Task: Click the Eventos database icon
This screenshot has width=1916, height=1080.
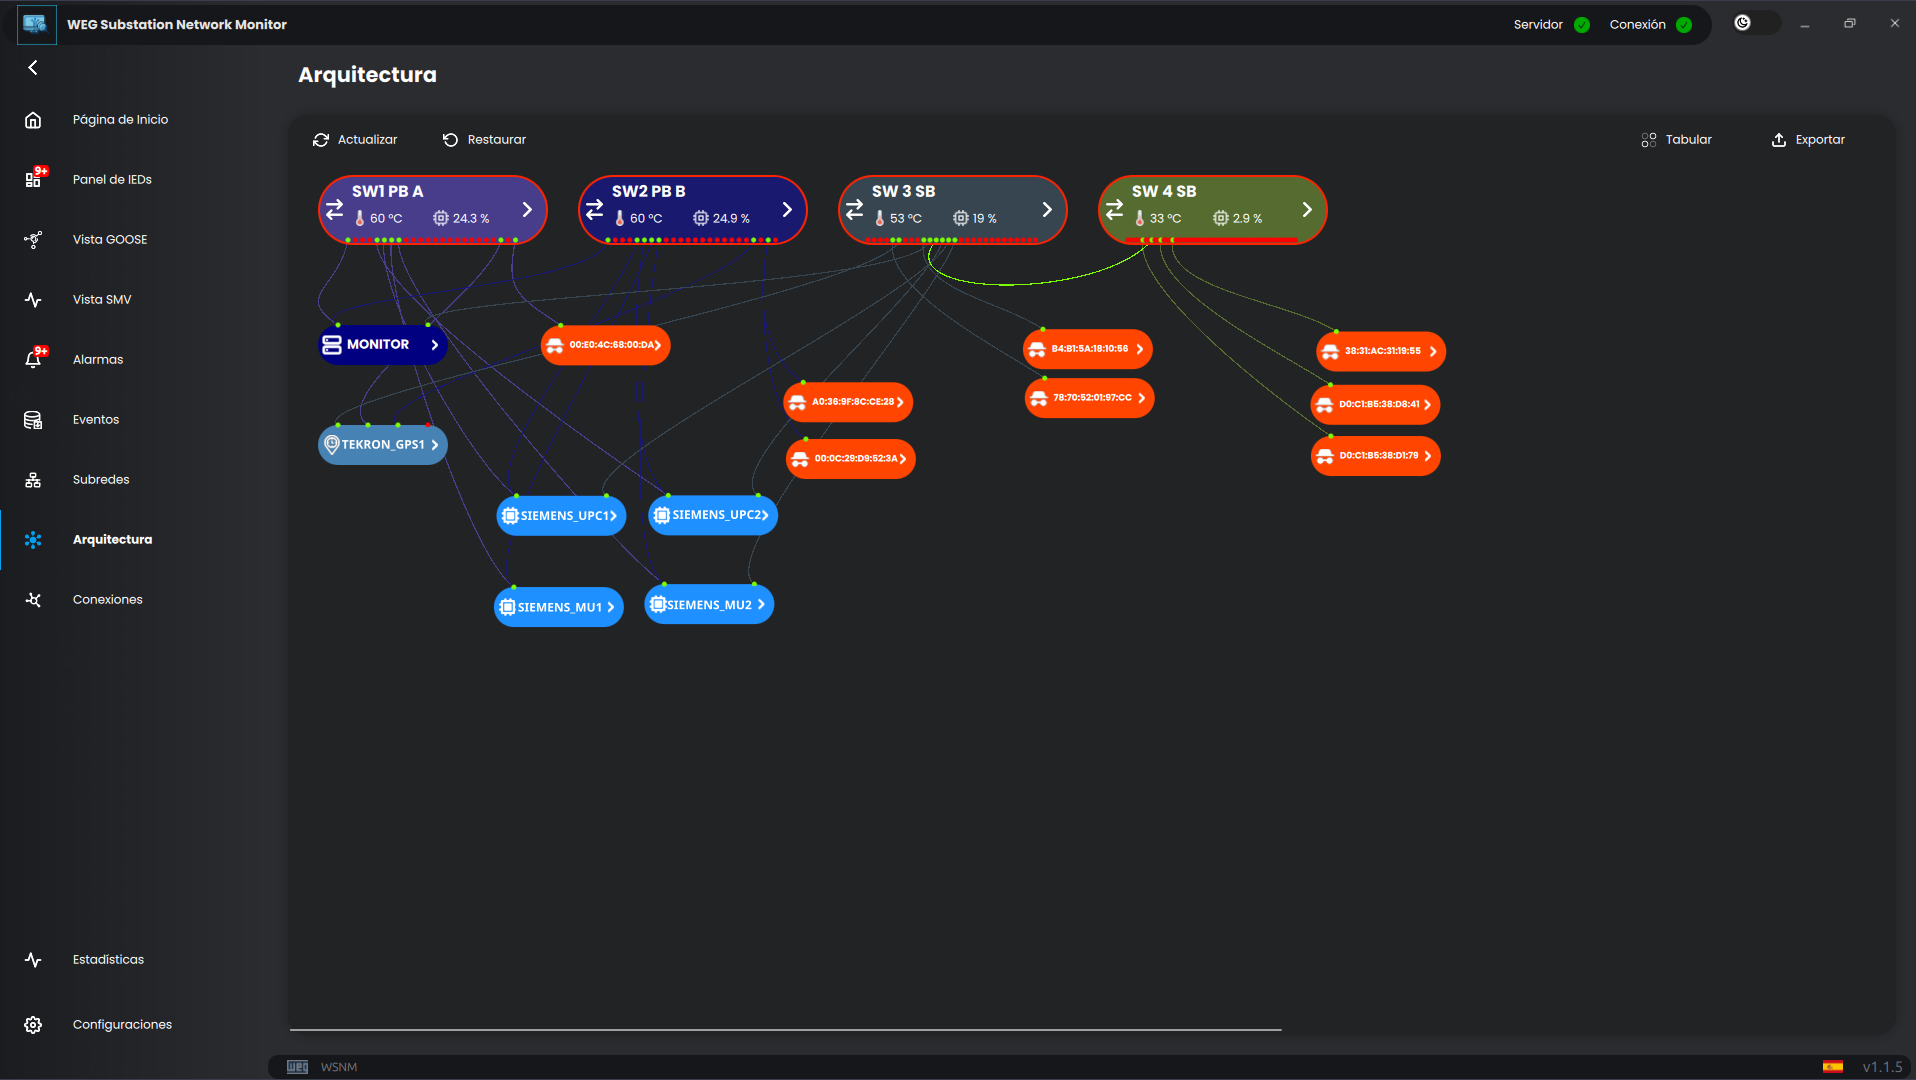Action: click(33, 420)
